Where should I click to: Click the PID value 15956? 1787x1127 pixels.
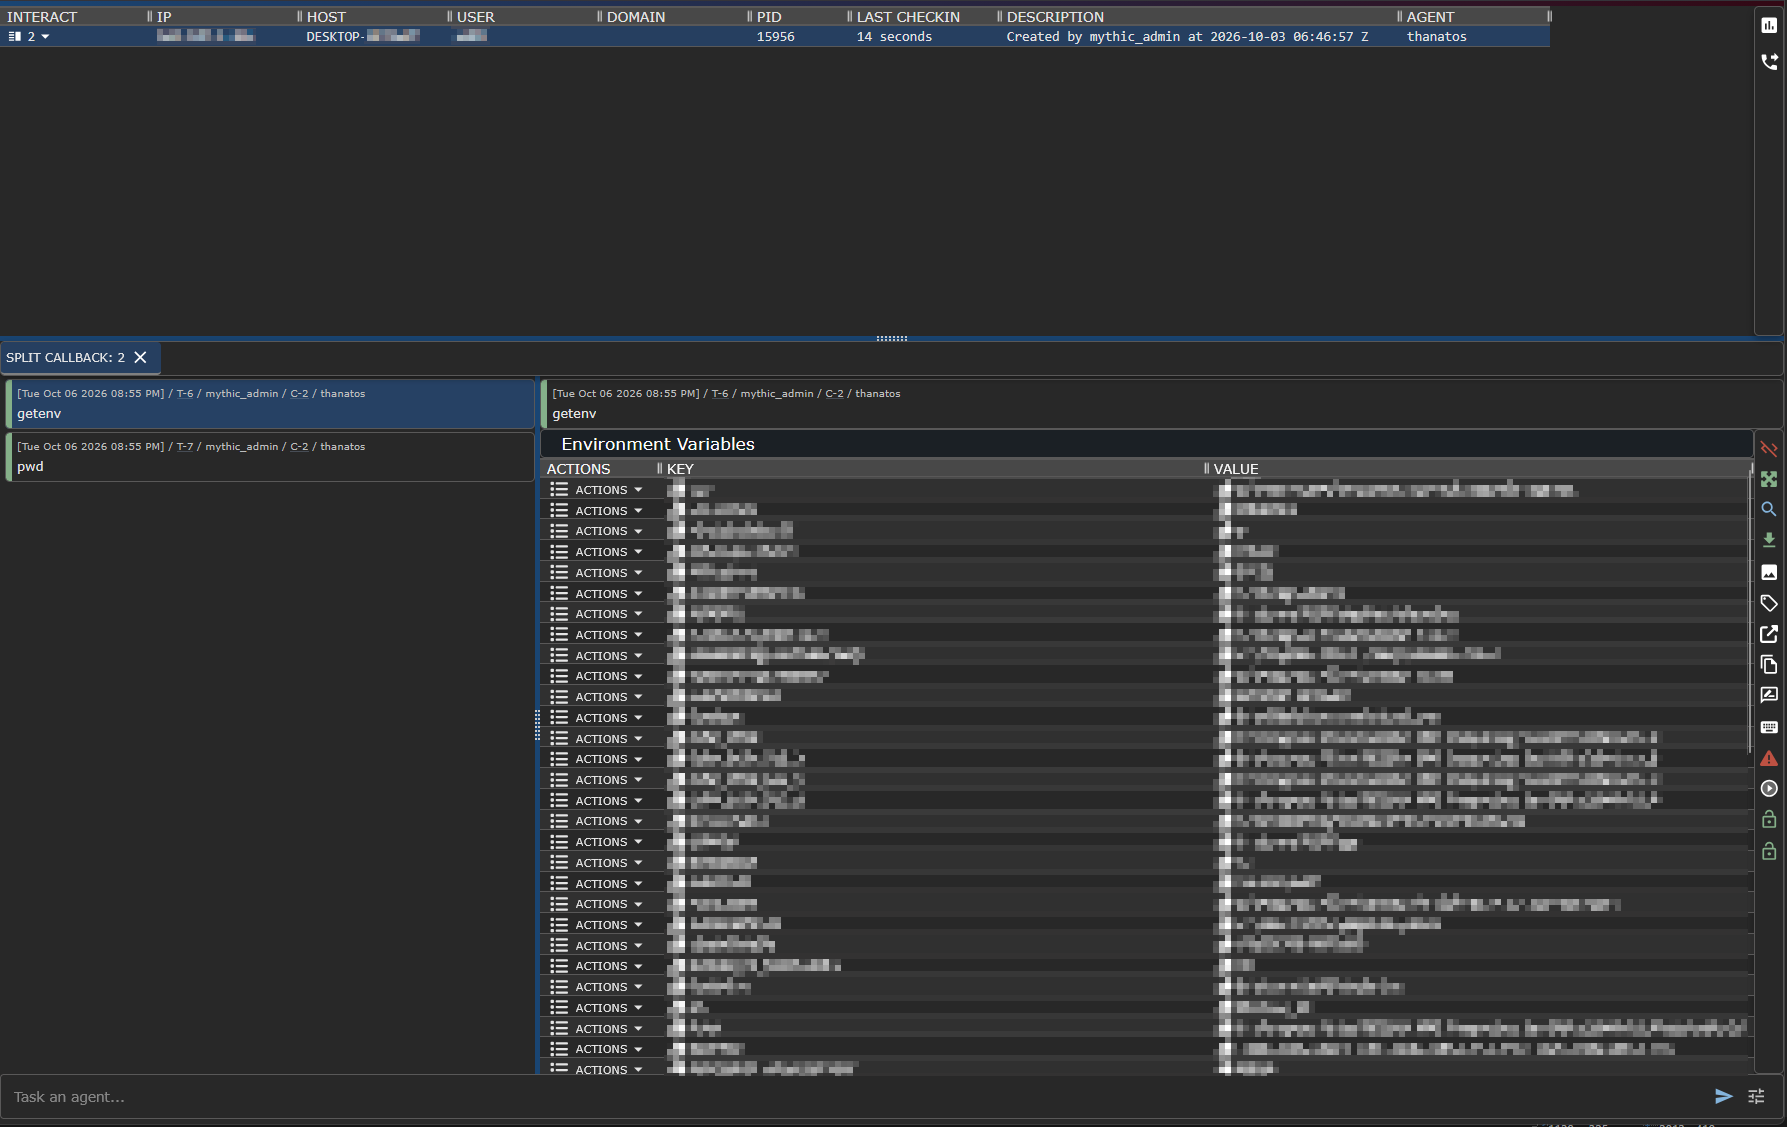(776, 37)
